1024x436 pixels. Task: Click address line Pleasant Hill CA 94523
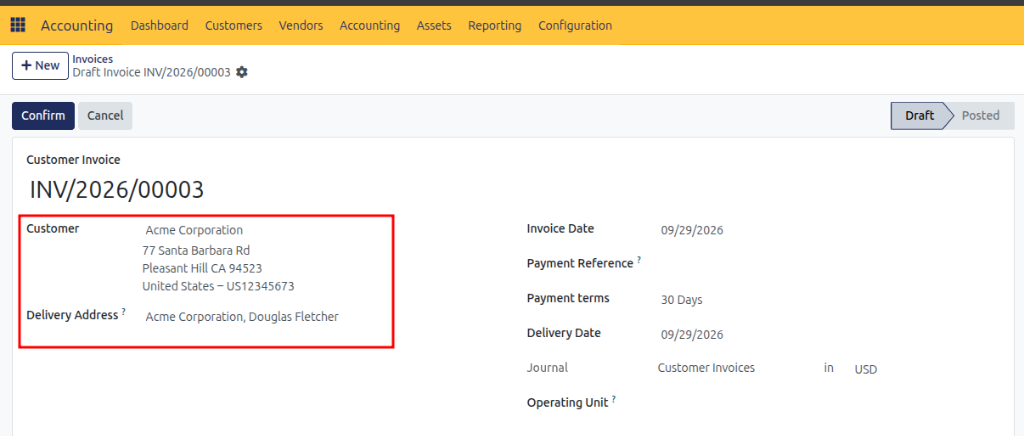(x=202, y=268)
